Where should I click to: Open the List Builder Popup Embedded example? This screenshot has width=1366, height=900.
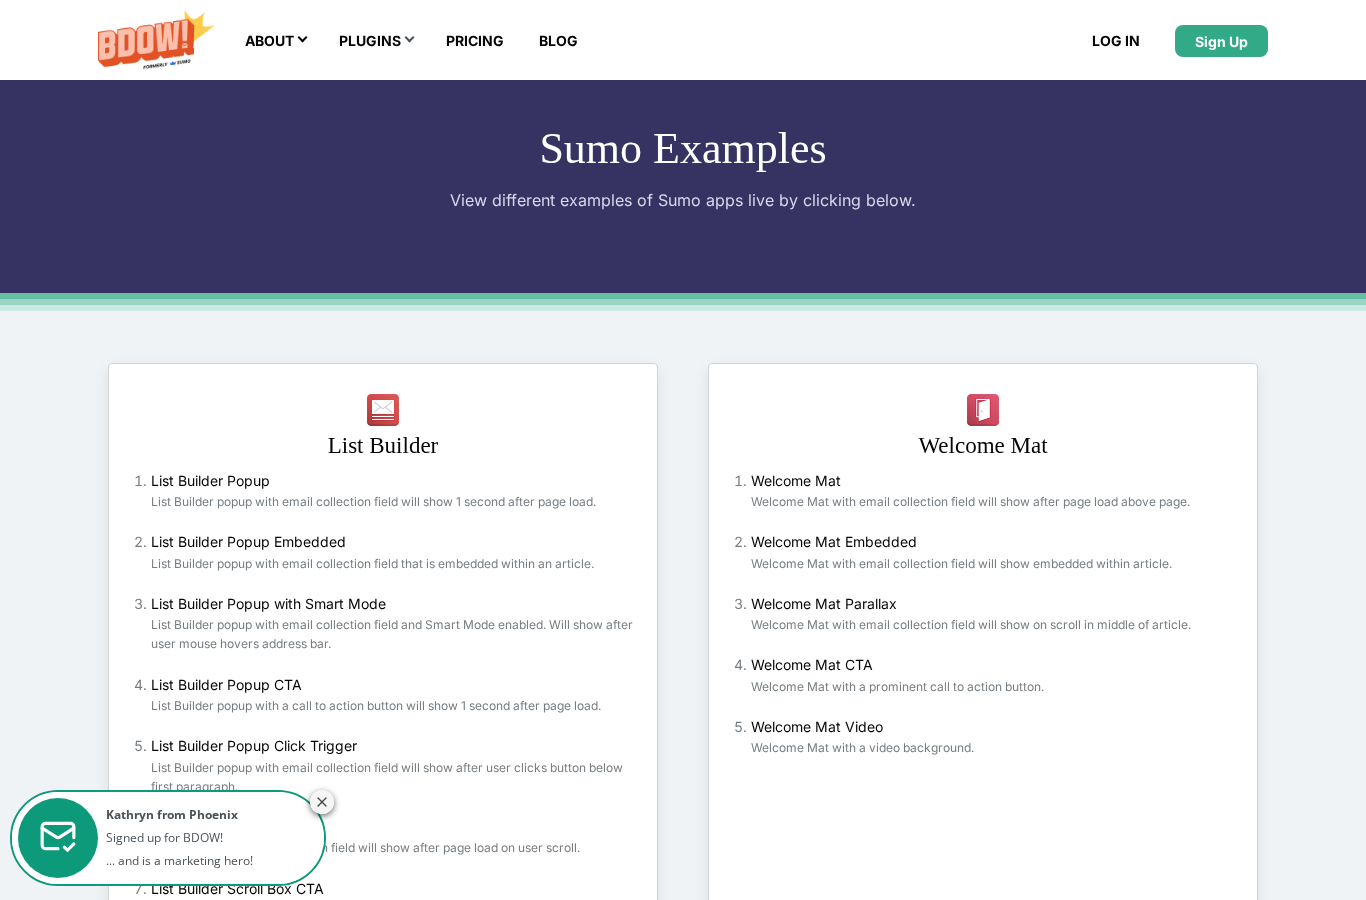click(248, 542)
